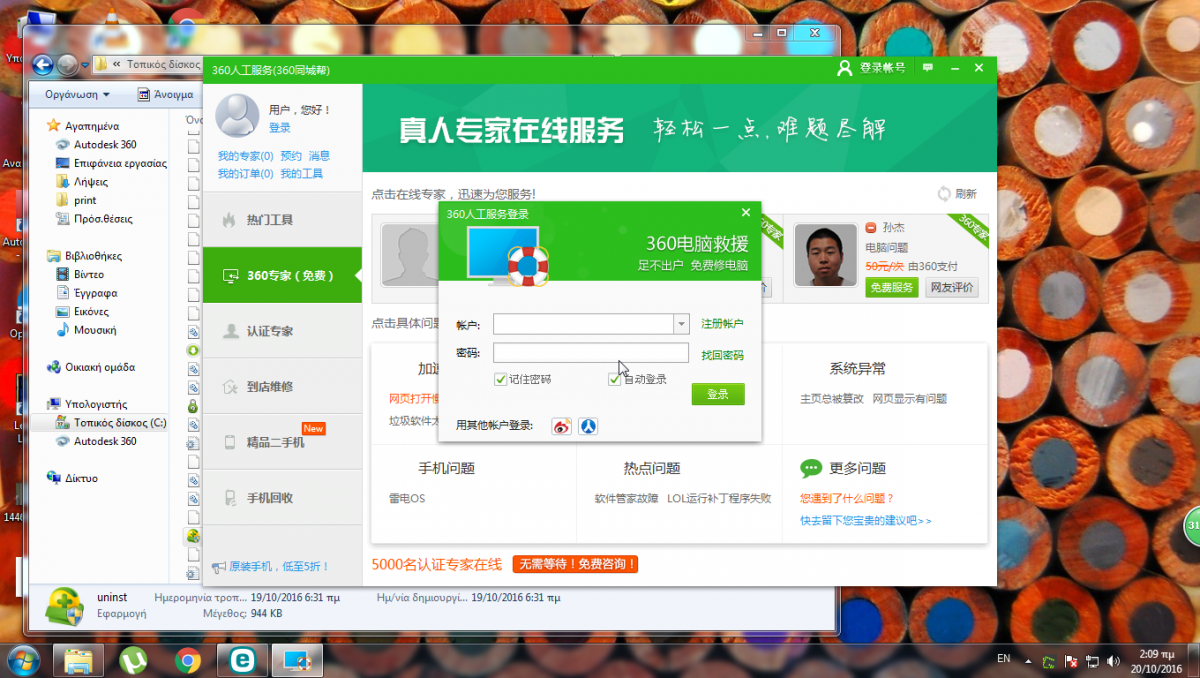Click 孙杰 expert photo thumbnail

click(826, 255)
